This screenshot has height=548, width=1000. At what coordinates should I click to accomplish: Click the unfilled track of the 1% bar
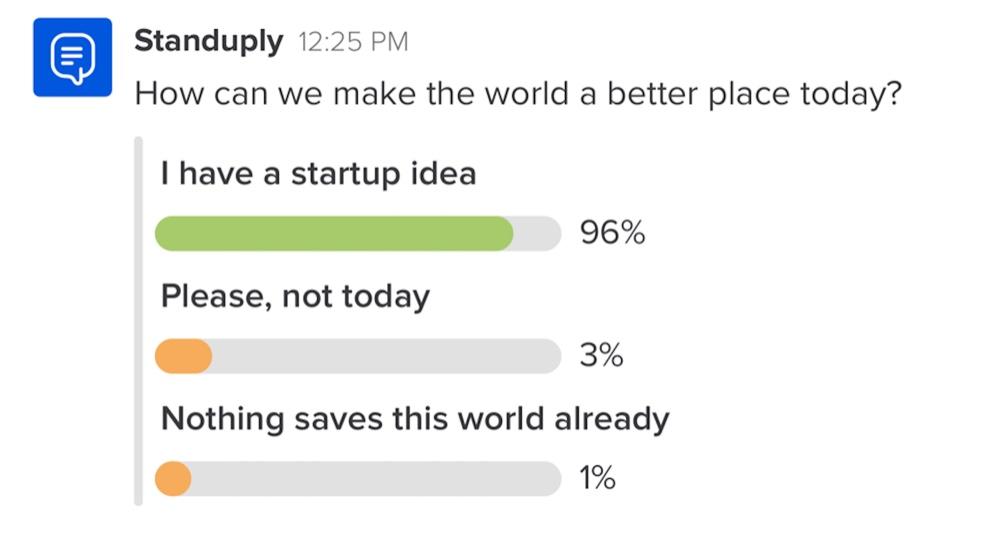pos(376,478)
